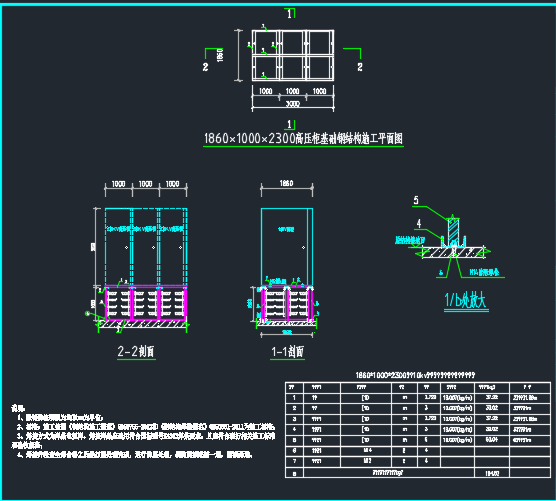Click the "M14" cell in table row 6
This screenshot has width=556, height=501.
tap(366, 451)
